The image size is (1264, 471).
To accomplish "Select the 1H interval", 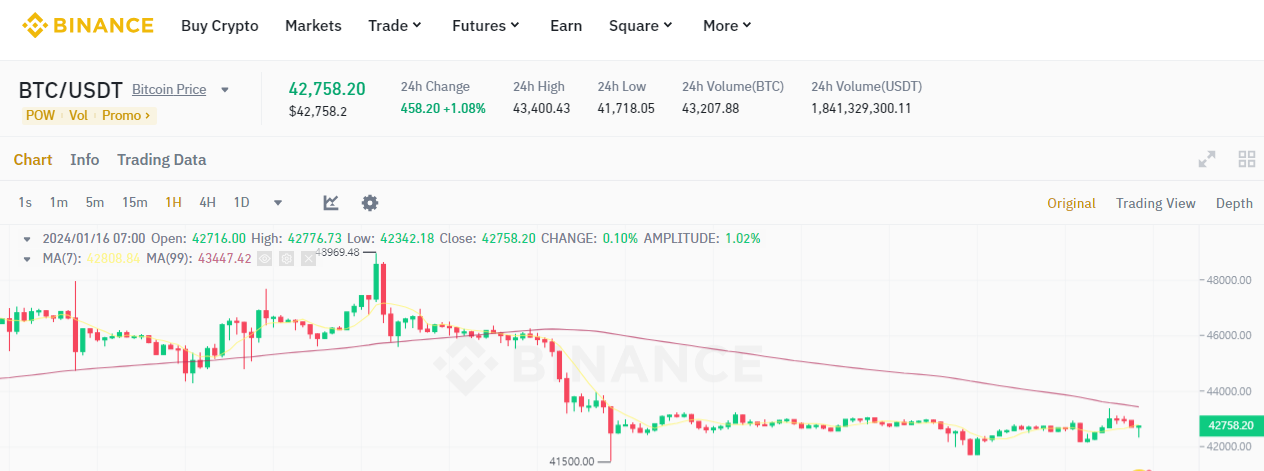I will click(x=173, y=202).
